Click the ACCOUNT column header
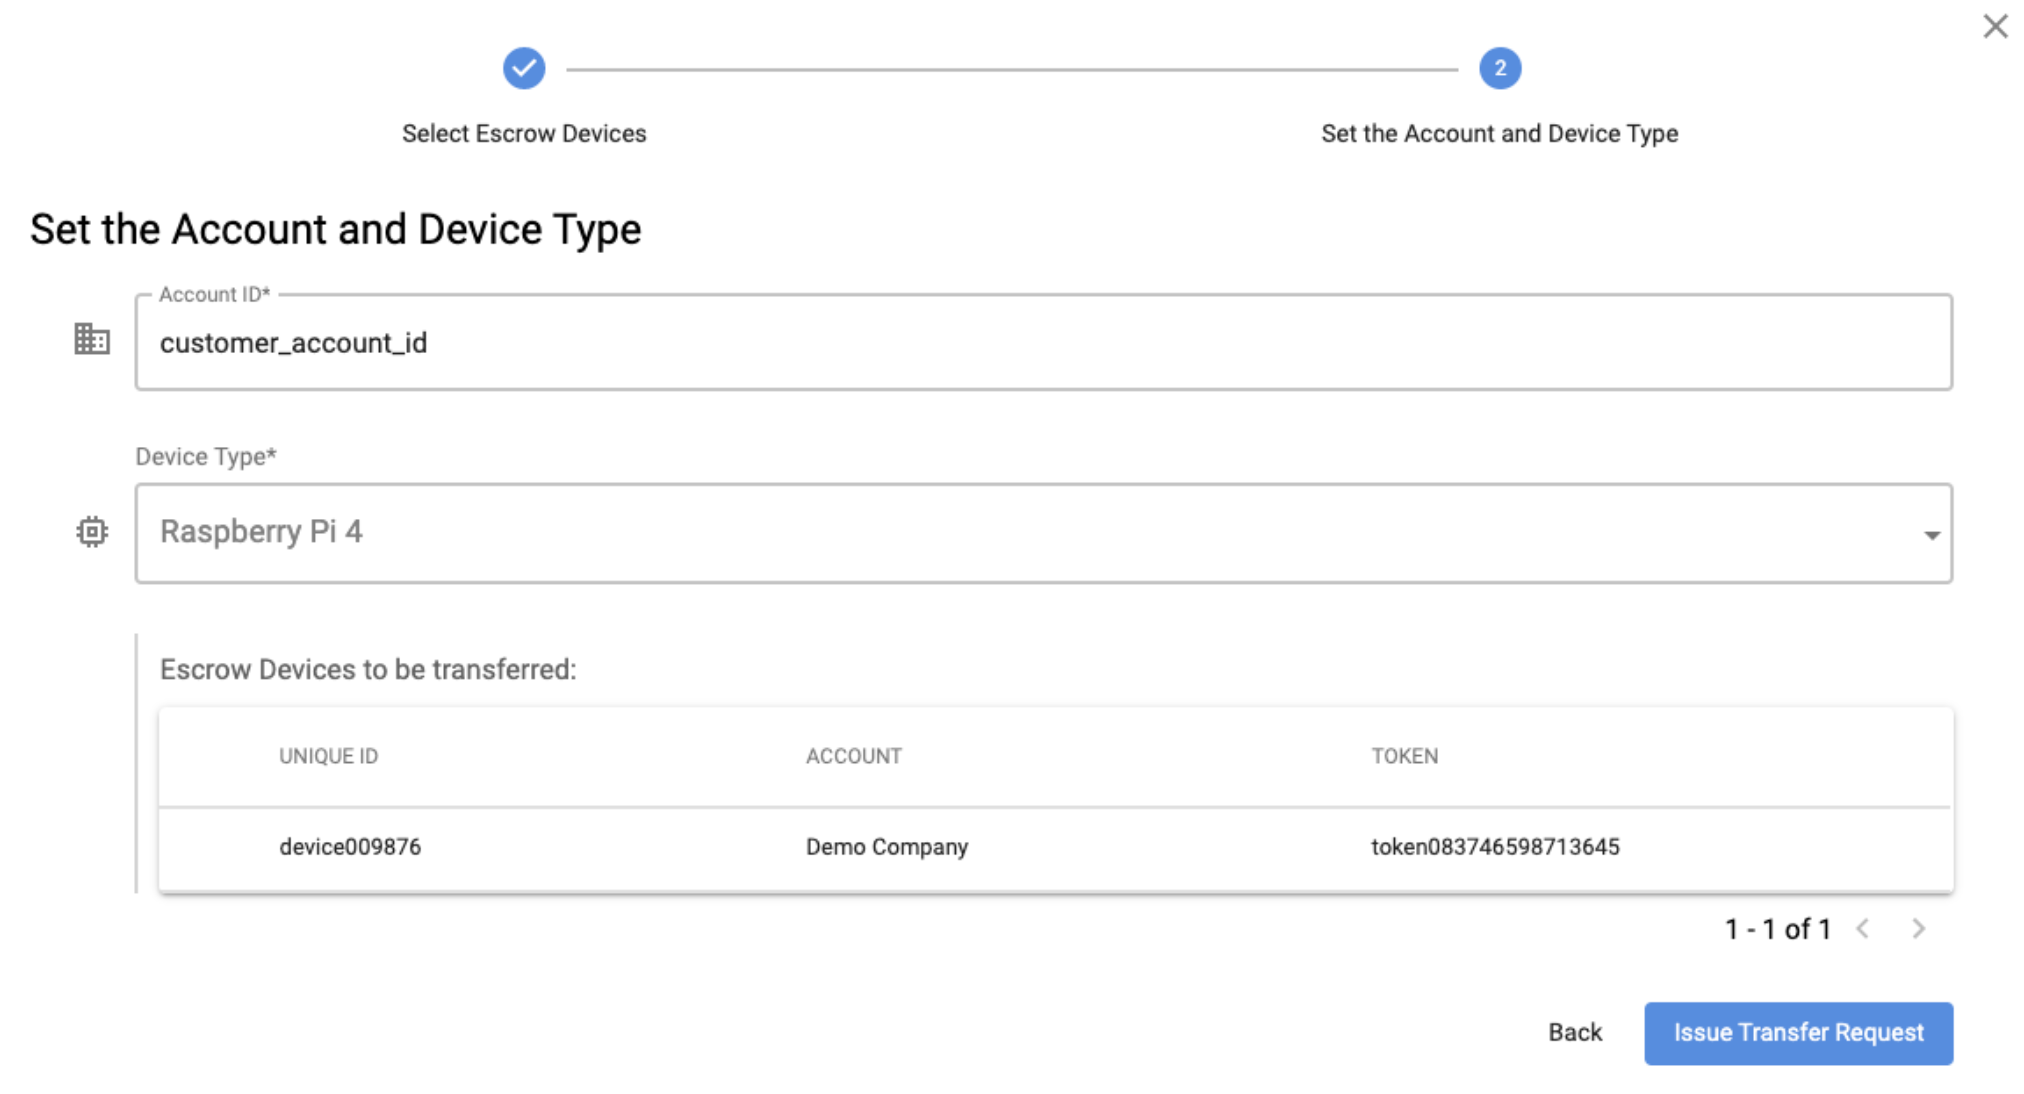The width and height of the screenshot is (2024, 1094). coord(854,756)
